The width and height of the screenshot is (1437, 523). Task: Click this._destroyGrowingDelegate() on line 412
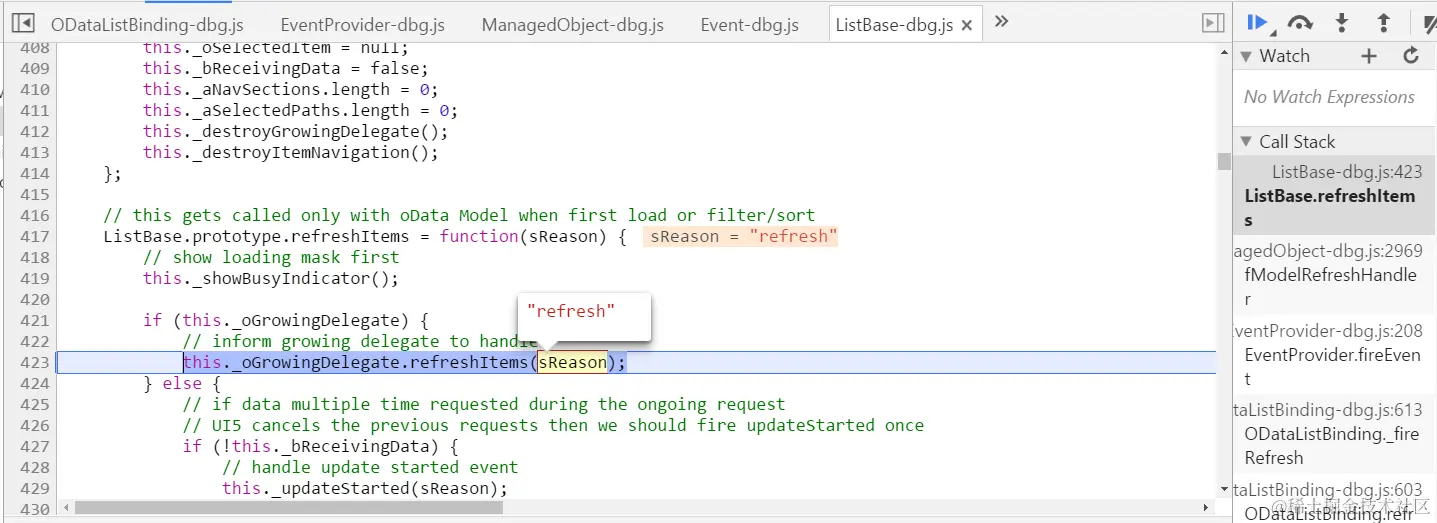pos(295,131)
